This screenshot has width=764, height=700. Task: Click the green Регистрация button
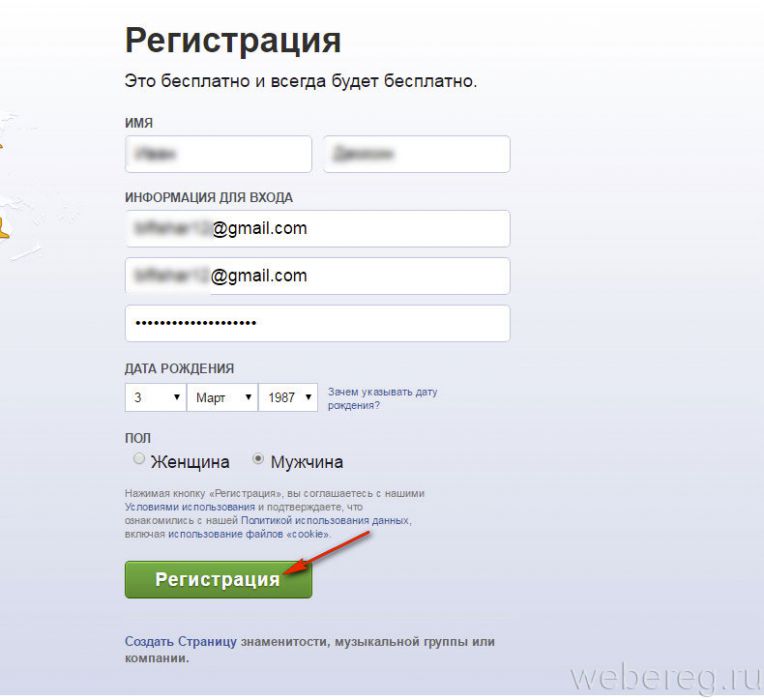(x=218, y=580)
